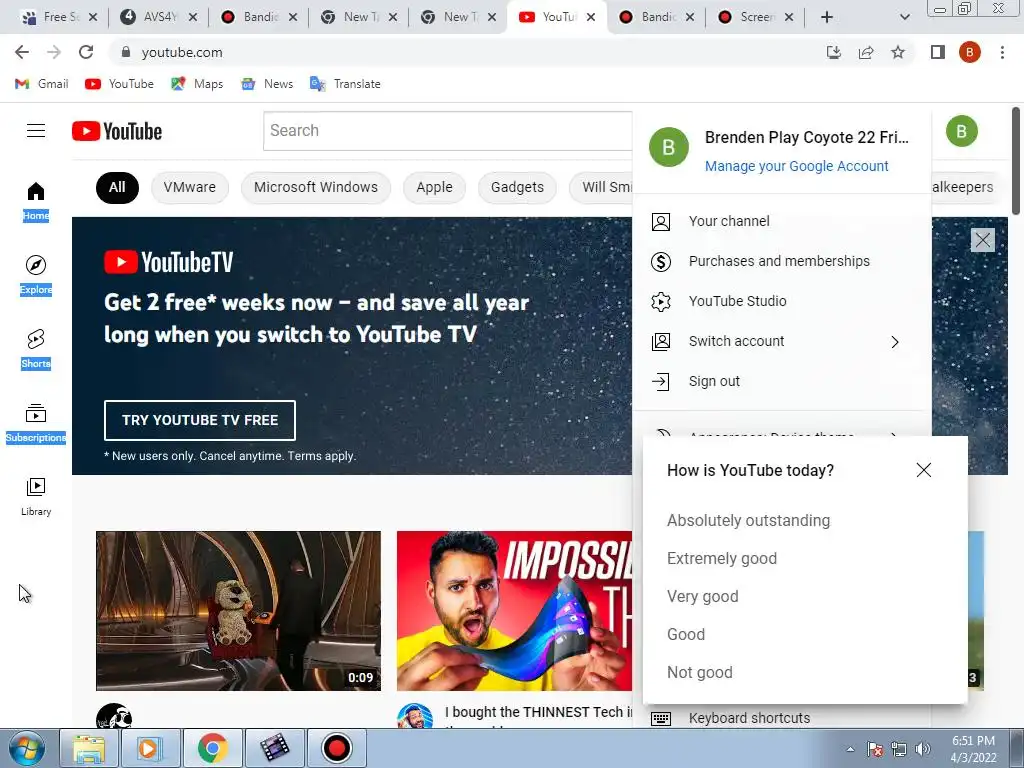
Task: Open the 0:09 video thumbnail
Action: 238,611
